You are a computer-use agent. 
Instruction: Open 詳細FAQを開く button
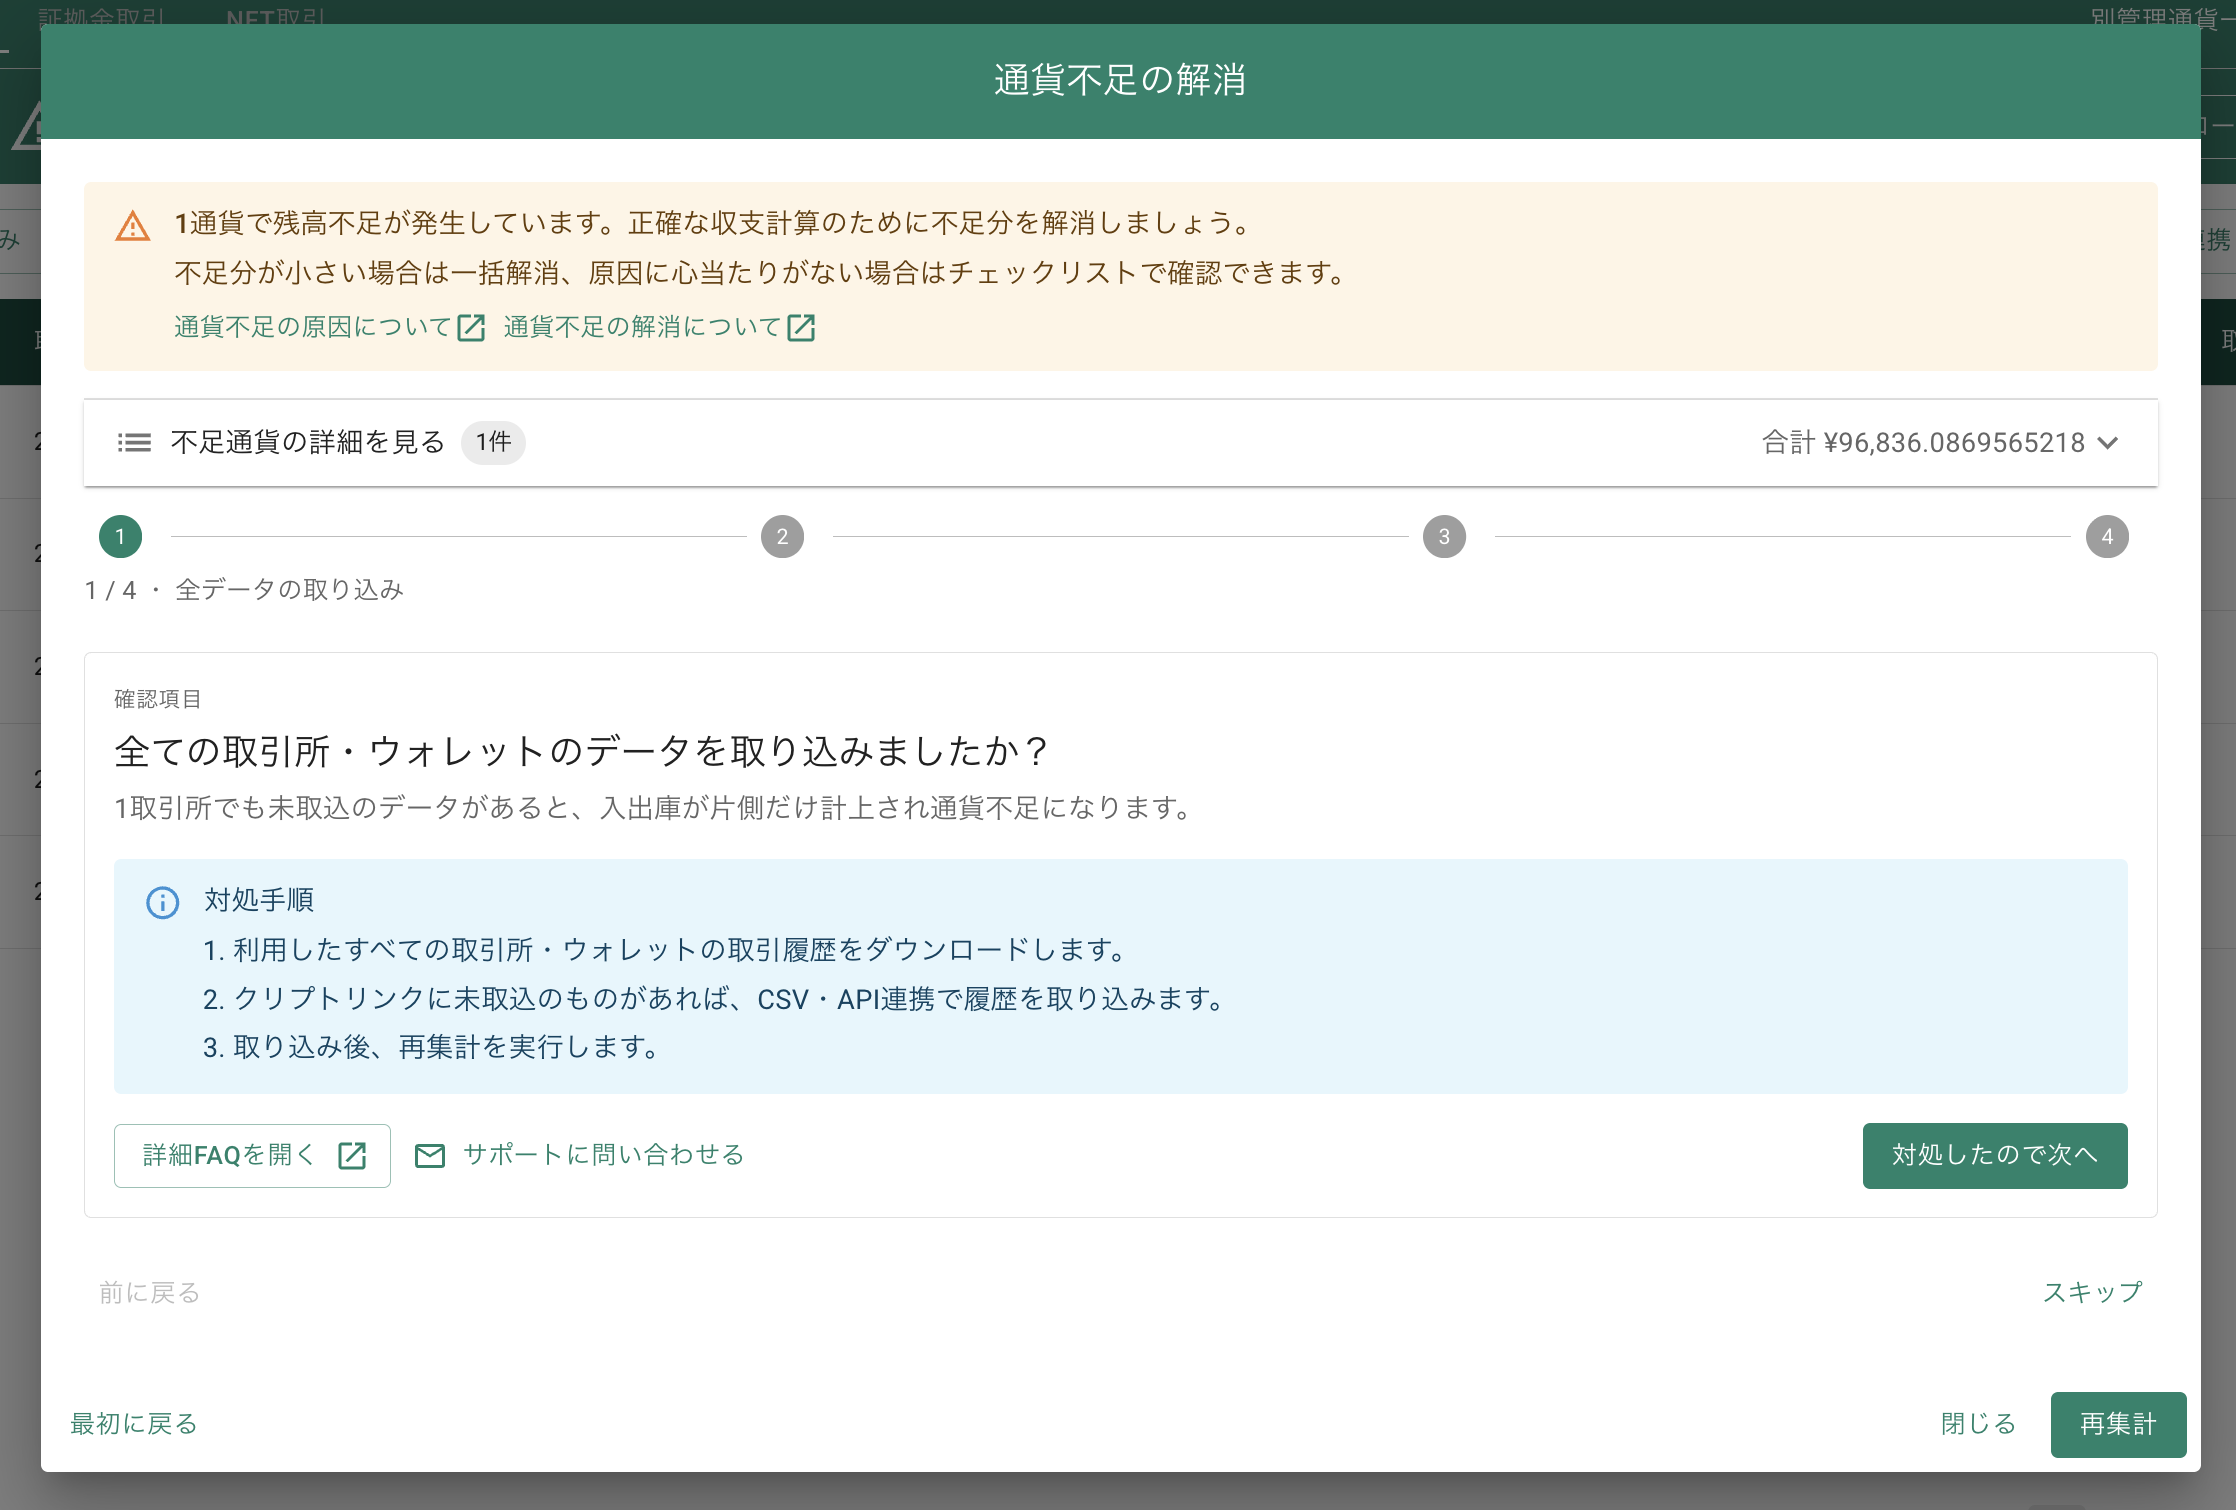[x=252, y=1155]
